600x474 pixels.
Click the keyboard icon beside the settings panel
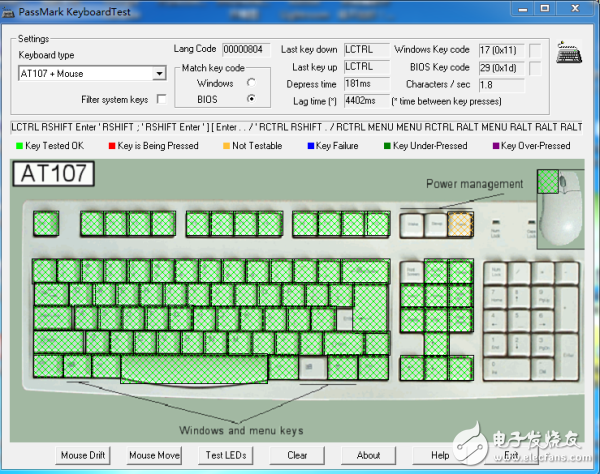(x=569, y=52)
